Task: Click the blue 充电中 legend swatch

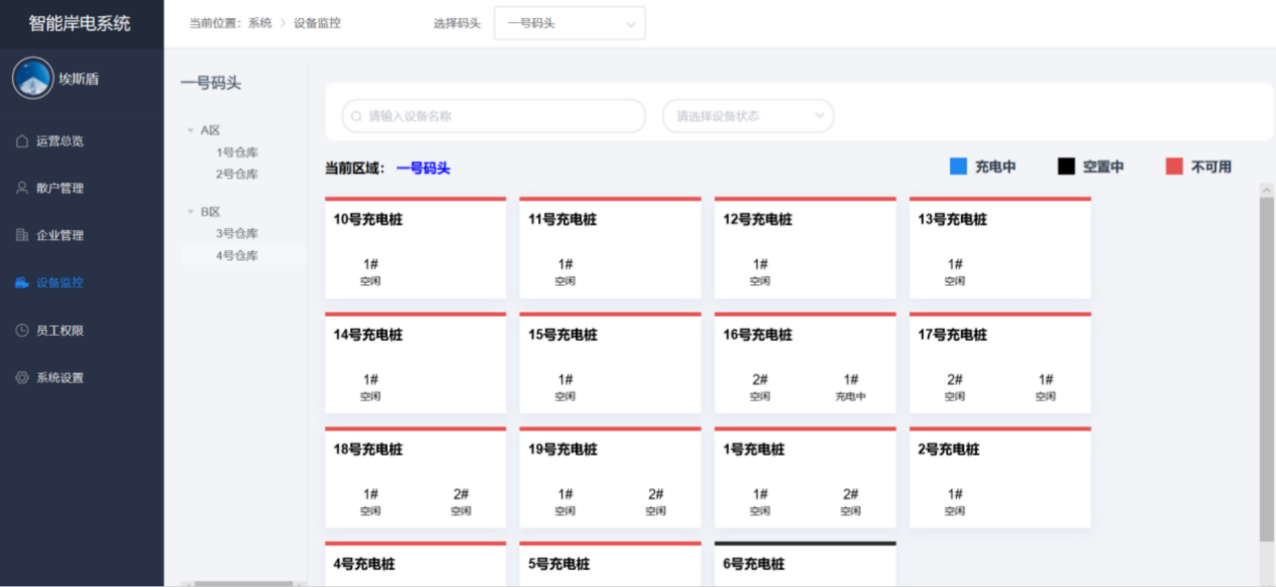Action: (x=958, y=166)
